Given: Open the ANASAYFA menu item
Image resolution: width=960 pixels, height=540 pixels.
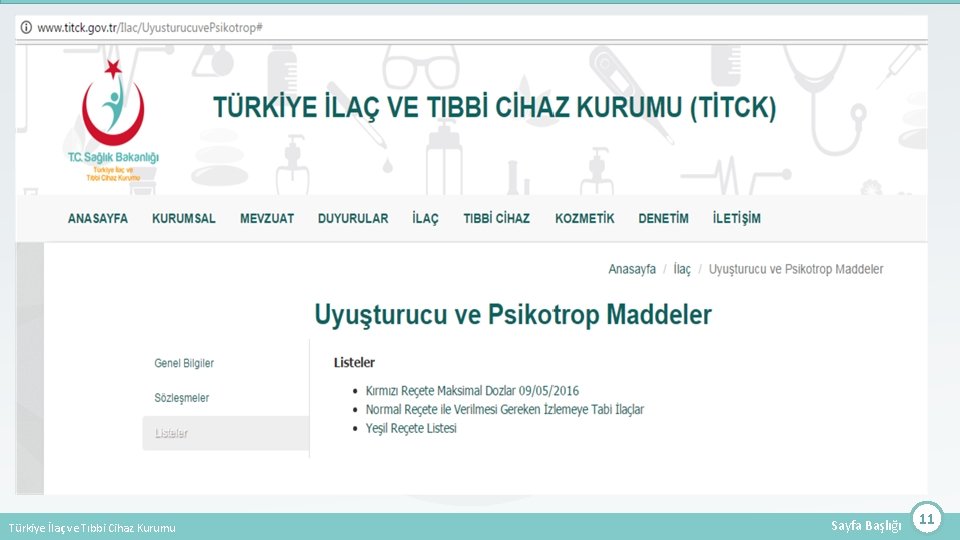Looking at the screenshot, I should point(98,219).
